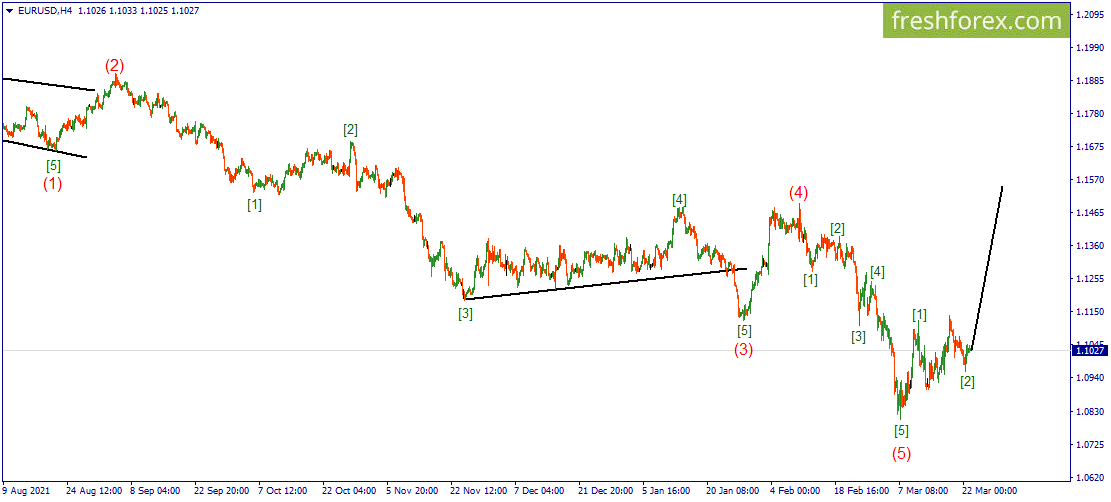This screenshot has height=502, width=1111.
Task: Click the green [5] label above red (3)
Action: (x=744, y=330)
